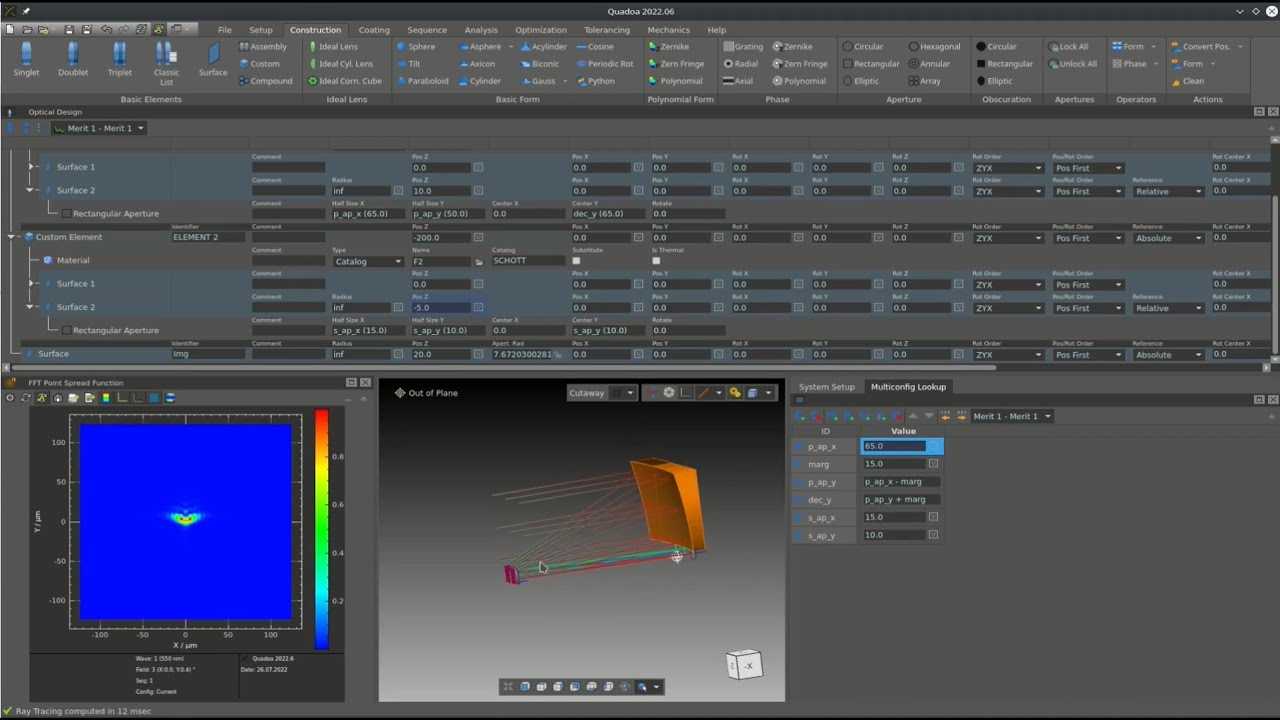The width and height of the screenshot is (1280, 720).
Task: Click the undo arrow in quick toolbar
Action: click(x=107, y=30)
